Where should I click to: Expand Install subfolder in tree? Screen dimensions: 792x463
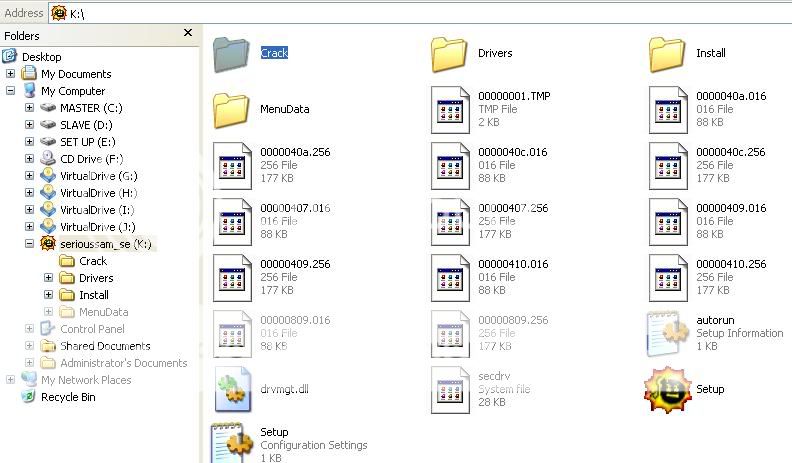[x=48, y=295]
